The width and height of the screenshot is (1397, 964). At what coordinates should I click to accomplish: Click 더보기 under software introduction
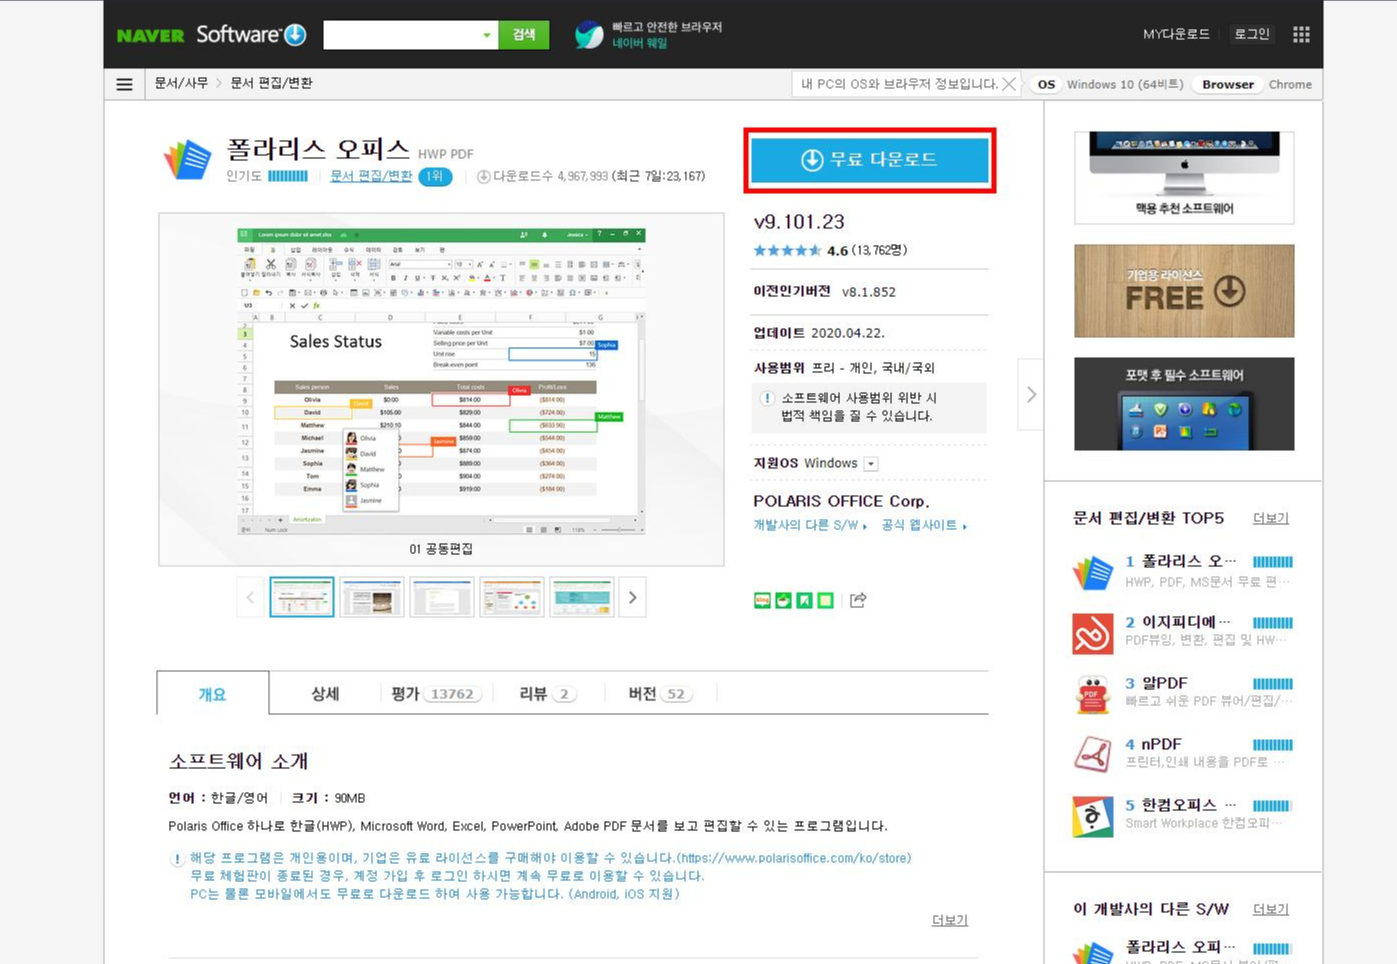point(950,921)
